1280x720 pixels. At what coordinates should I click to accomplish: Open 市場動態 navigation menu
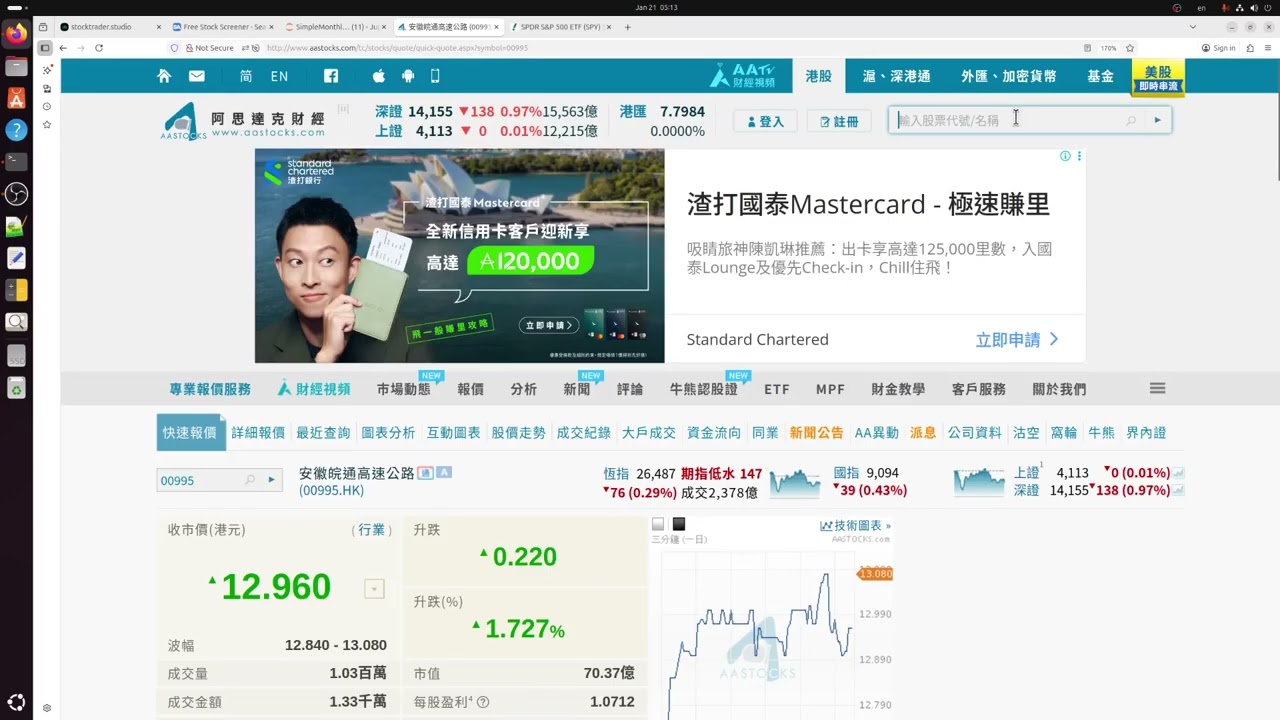pos(403,389)
